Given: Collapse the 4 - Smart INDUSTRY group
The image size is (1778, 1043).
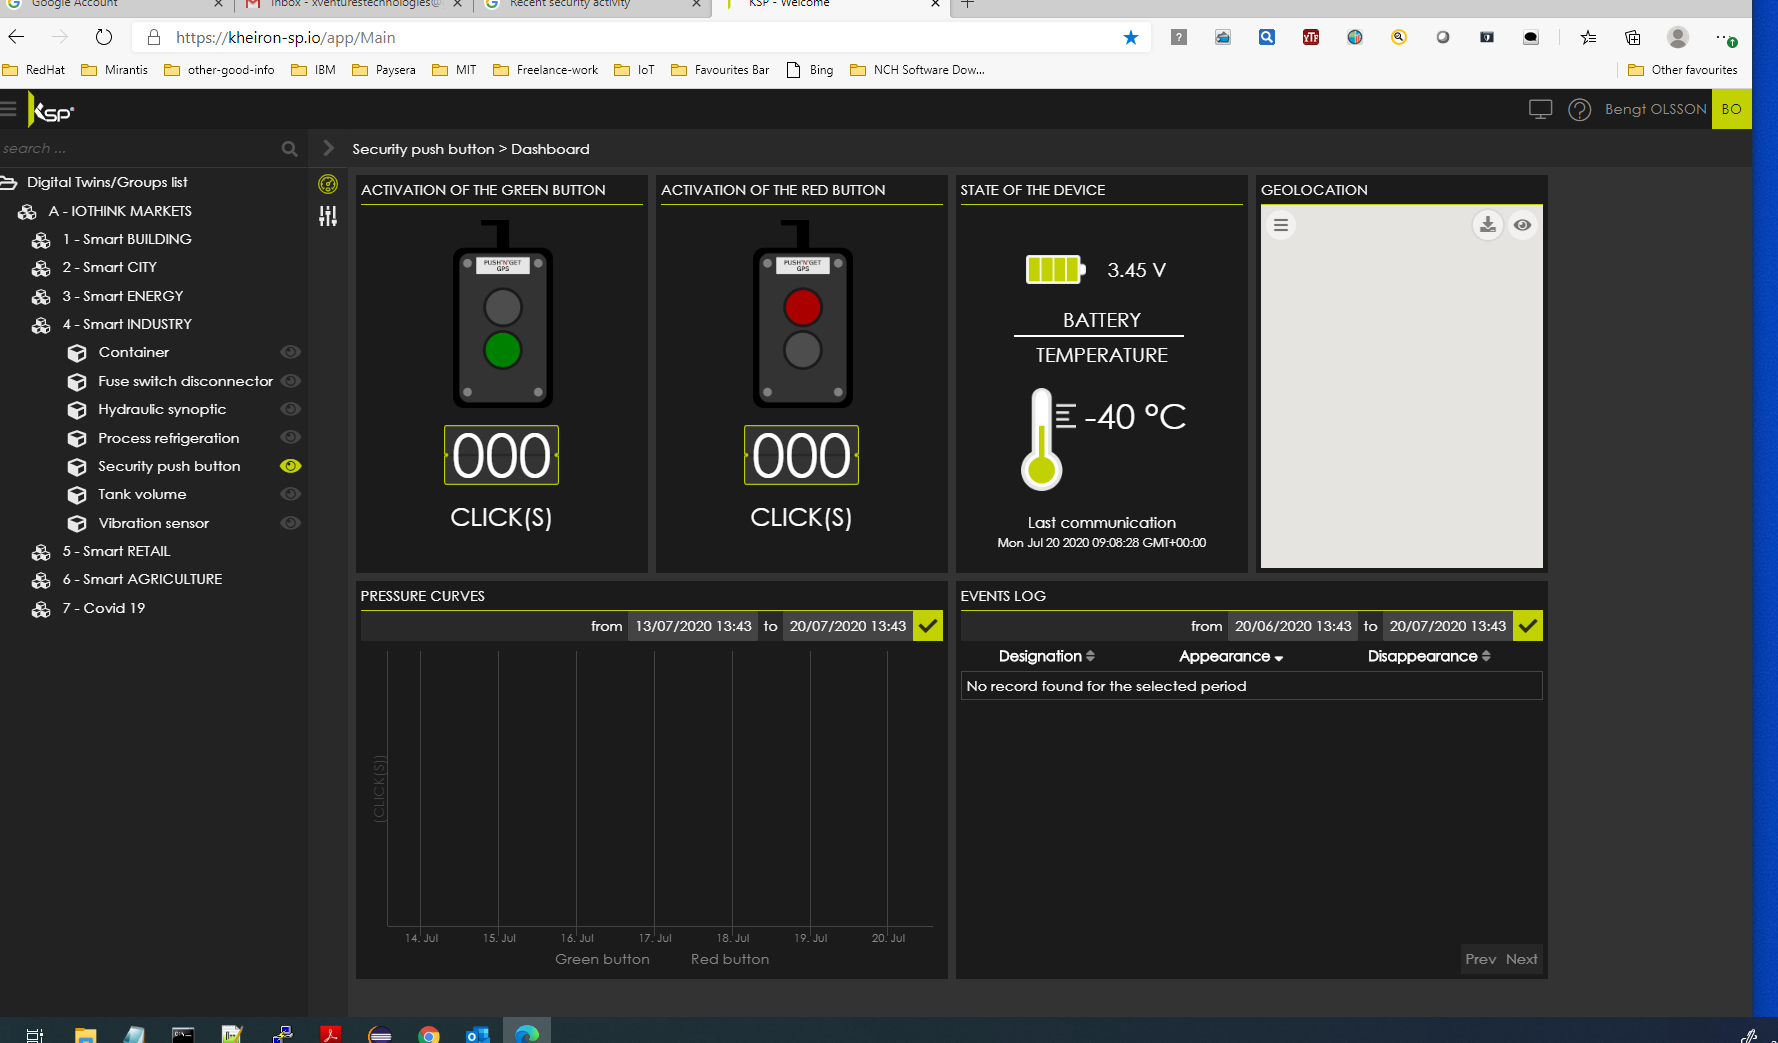Looking at the screenshot, I should pos(126,325).
